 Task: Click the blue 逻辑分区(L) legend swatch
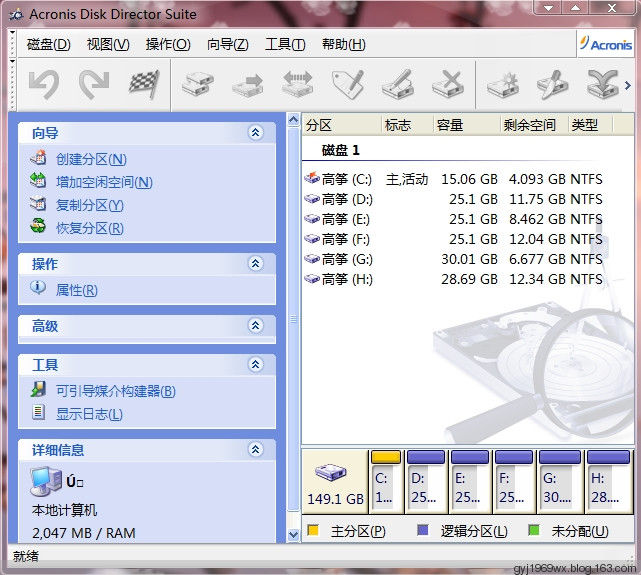tap(422, 530)
